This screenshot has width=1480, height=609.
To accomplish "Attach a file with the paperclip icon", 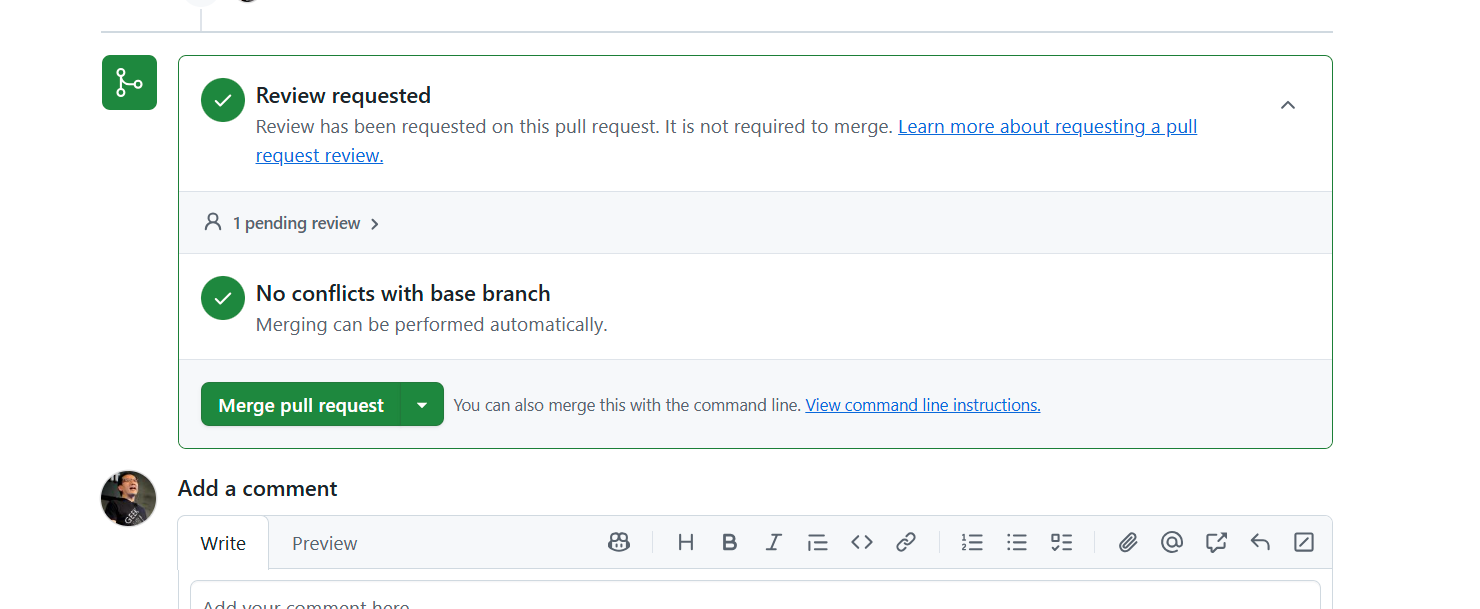I will 1128,542.
